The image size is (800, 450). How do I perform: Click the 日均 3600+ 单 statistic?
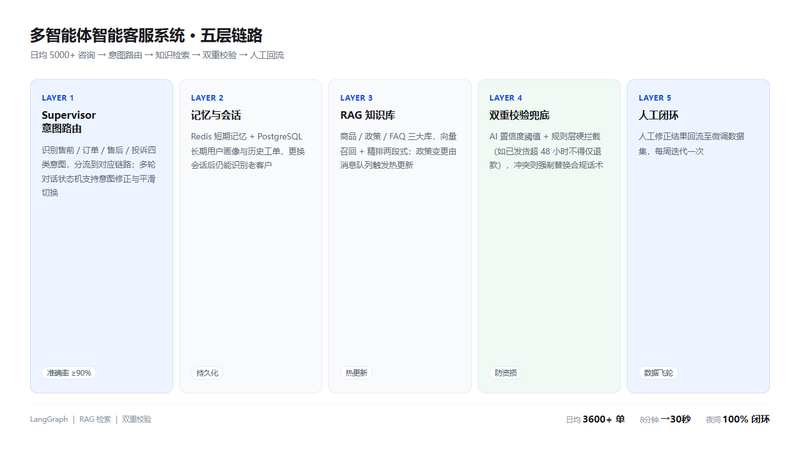[x=595, y=419]
